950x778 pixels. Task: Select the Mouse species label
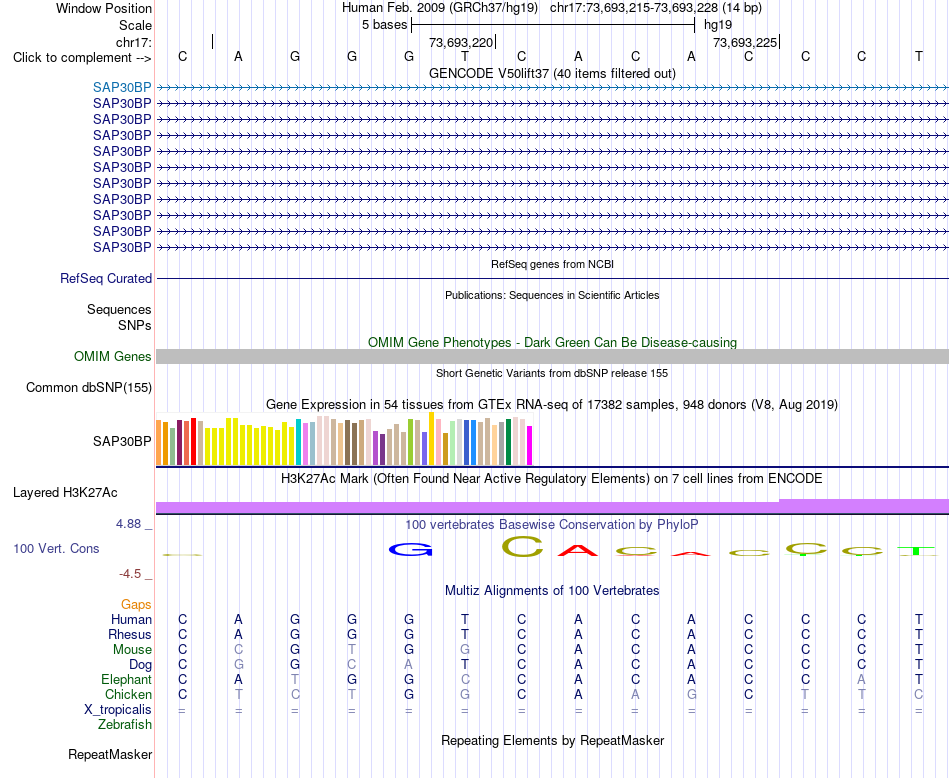point(132,650)
